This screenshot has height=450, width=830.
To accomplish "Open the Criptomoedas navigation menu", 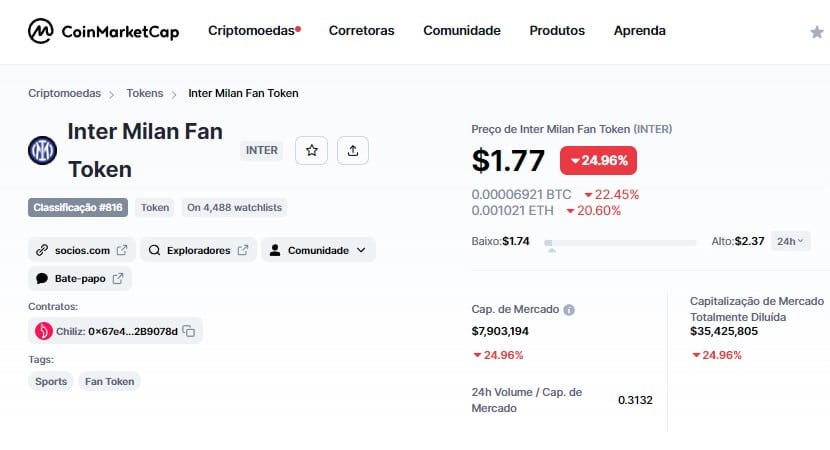I will pyautogui.click(x=254, y=31).
